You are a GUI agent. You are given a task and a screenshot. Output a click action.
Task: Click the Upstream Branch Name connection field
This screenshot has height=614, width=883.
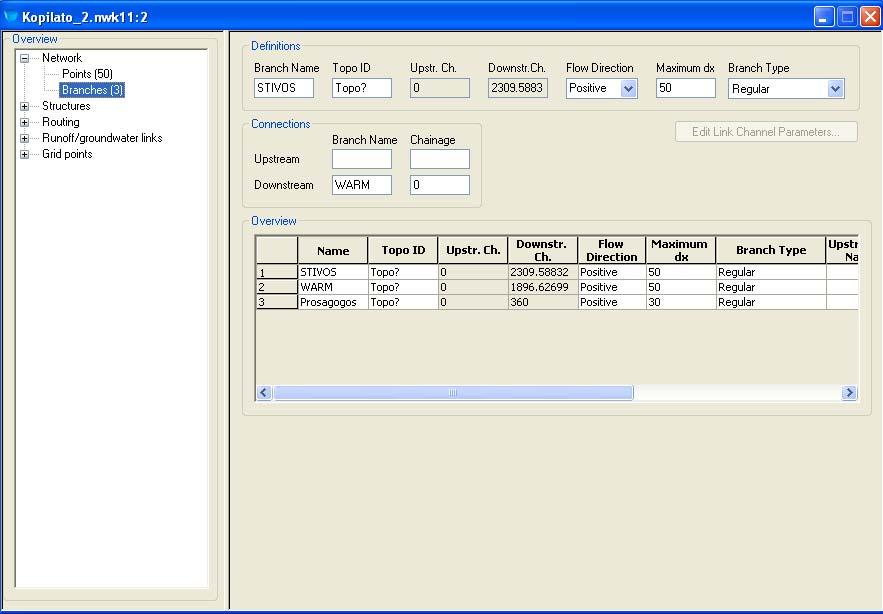(362, 159)
